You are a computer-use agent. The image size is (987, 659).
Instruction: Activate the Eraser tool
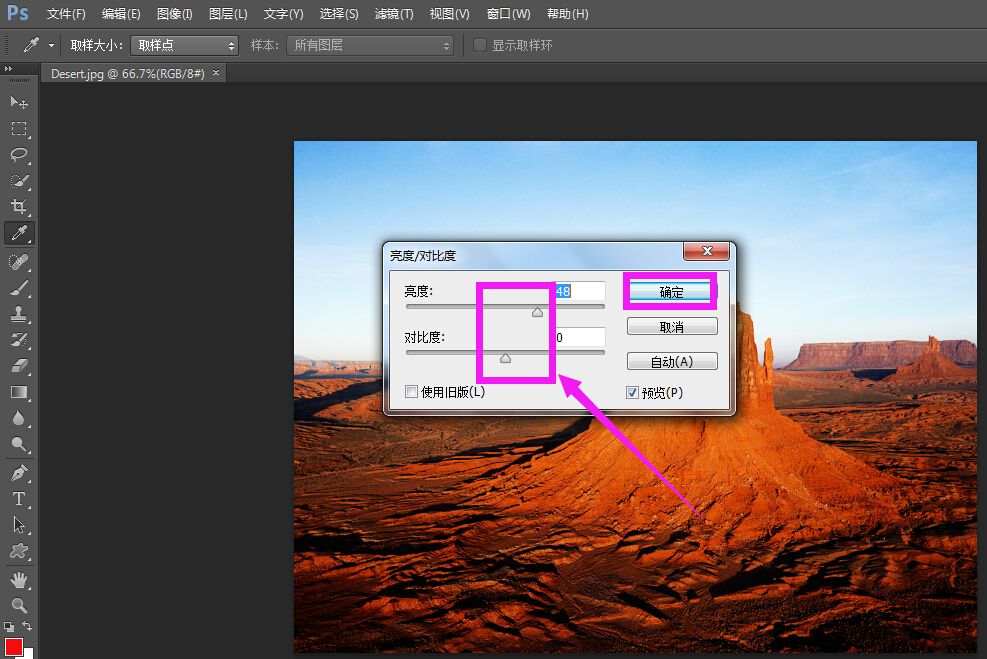[19, 366]
